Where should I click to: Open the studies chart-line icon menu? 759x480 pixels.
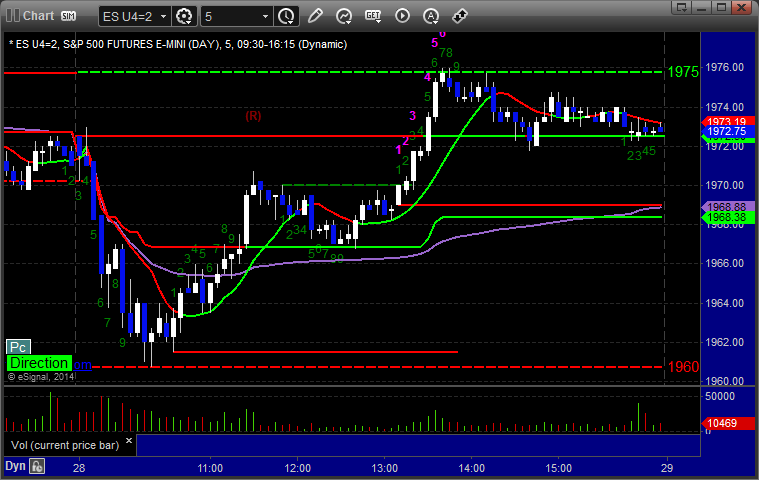tap(344, 16)
